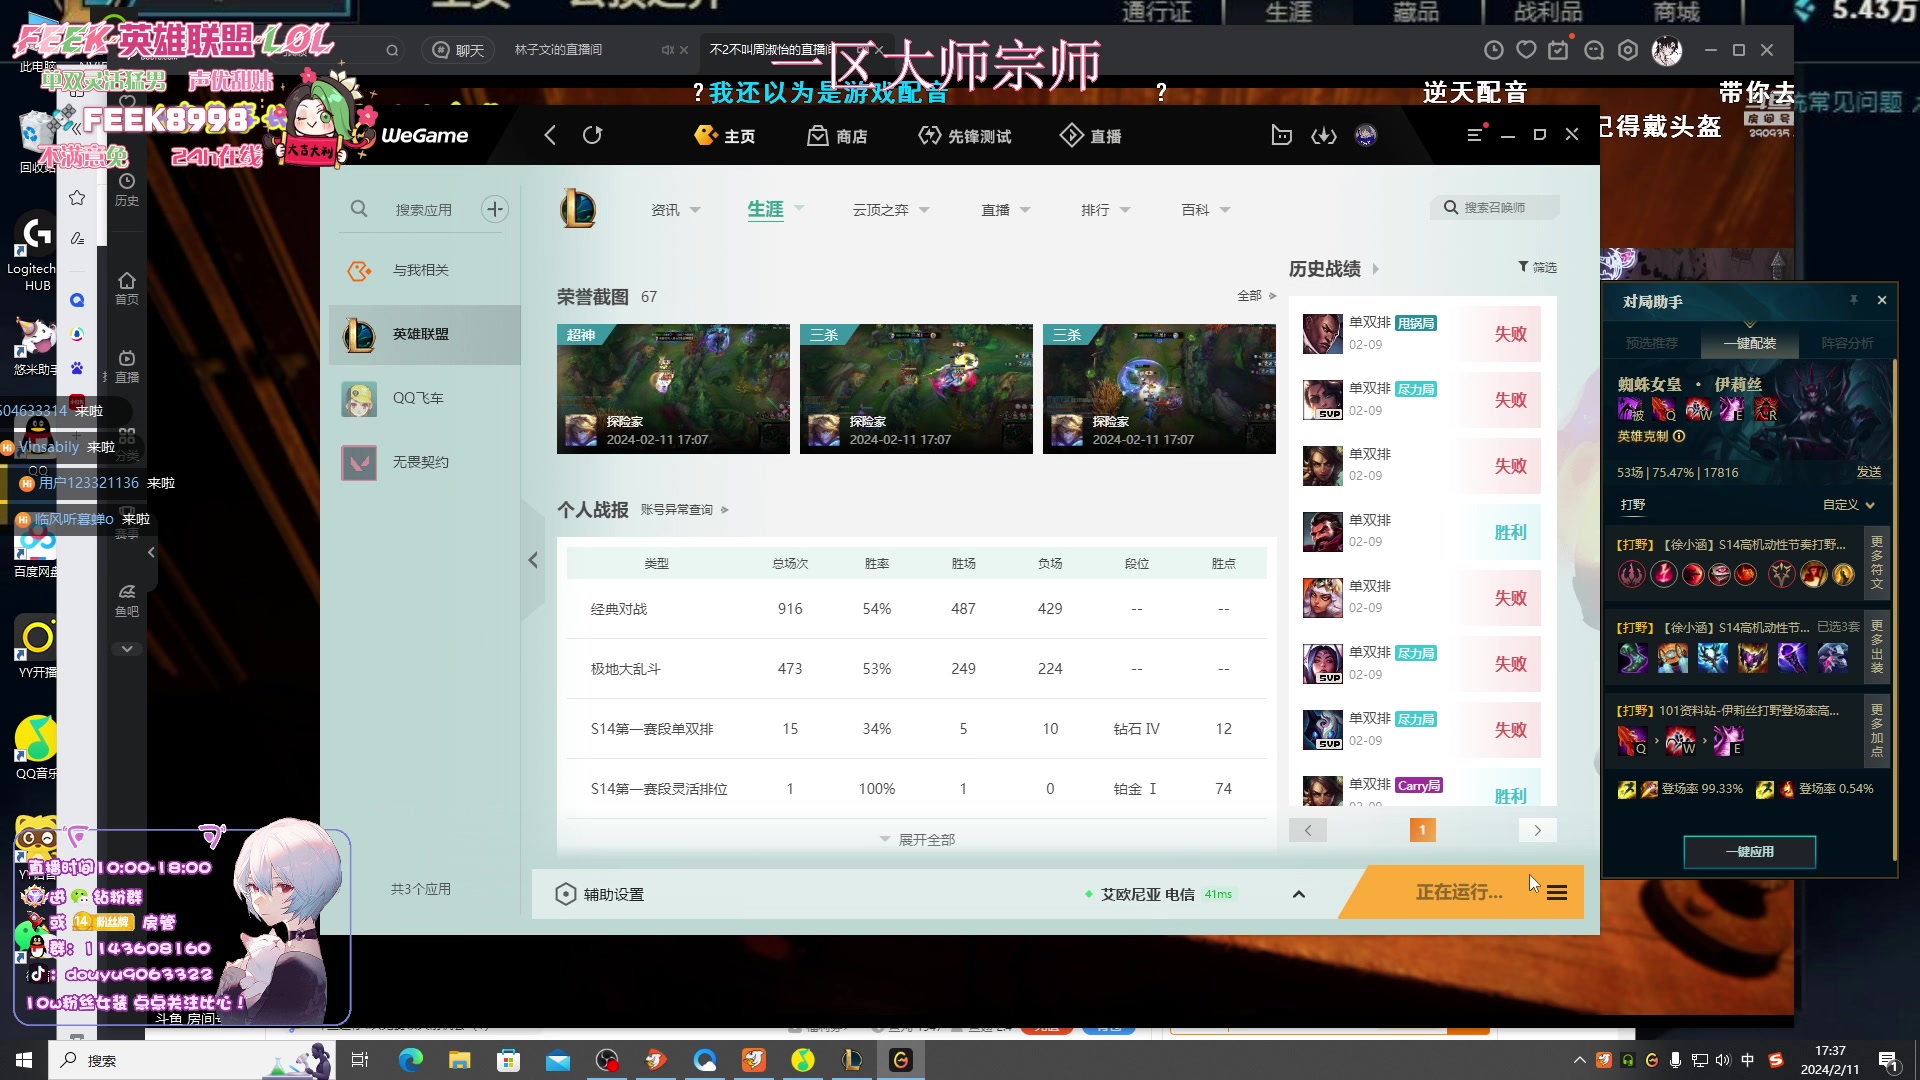This screenshot has height=1080, width=1920.
Task: Select 无畏契约 in the sidebar
Action: click(425, 462)
